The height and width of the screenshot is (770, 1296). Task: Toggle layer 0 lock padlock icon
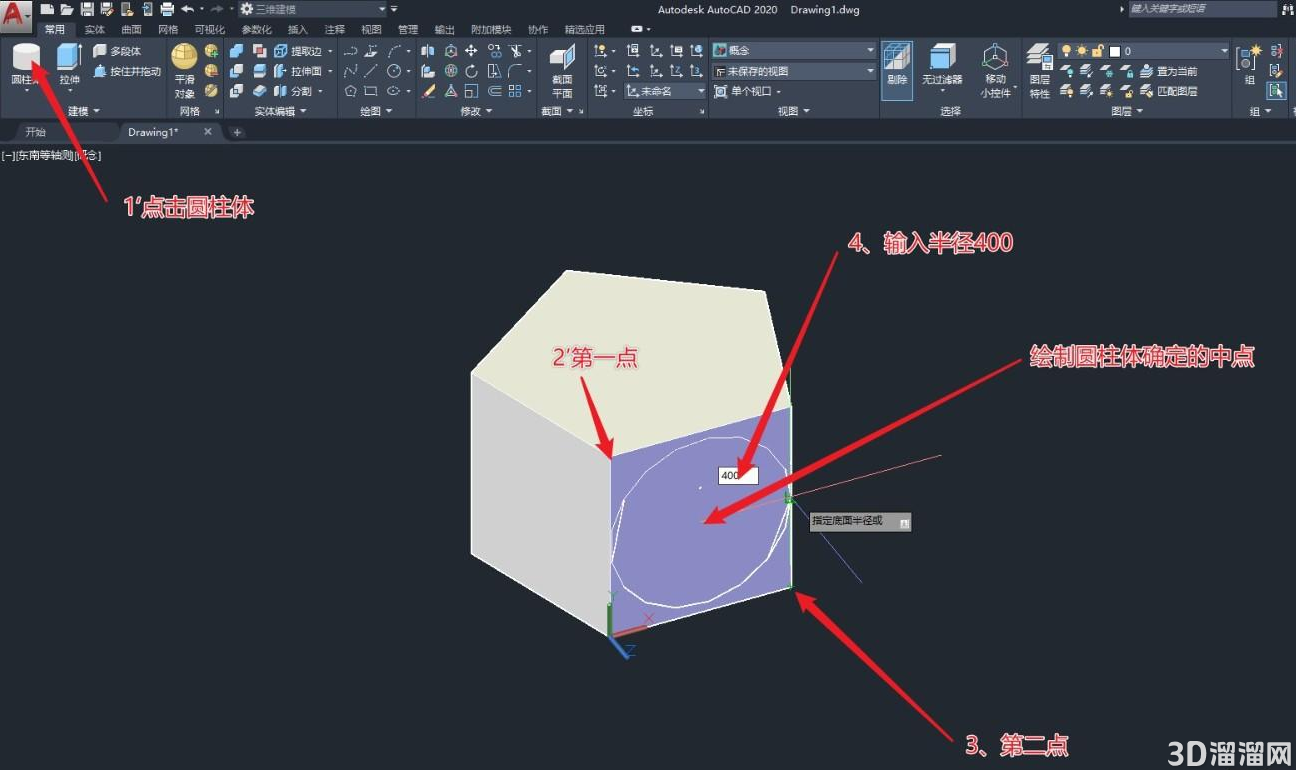pos(1097,51)
